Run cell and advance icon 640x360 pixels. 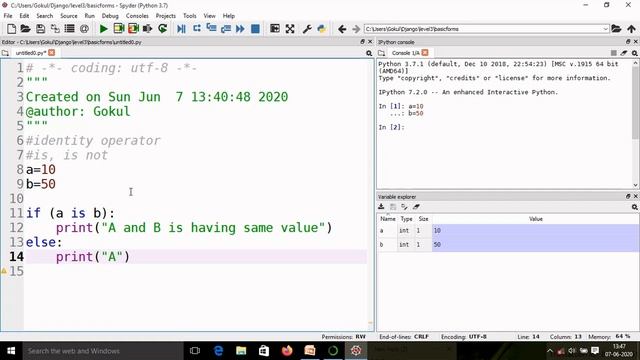click(133, 29)
